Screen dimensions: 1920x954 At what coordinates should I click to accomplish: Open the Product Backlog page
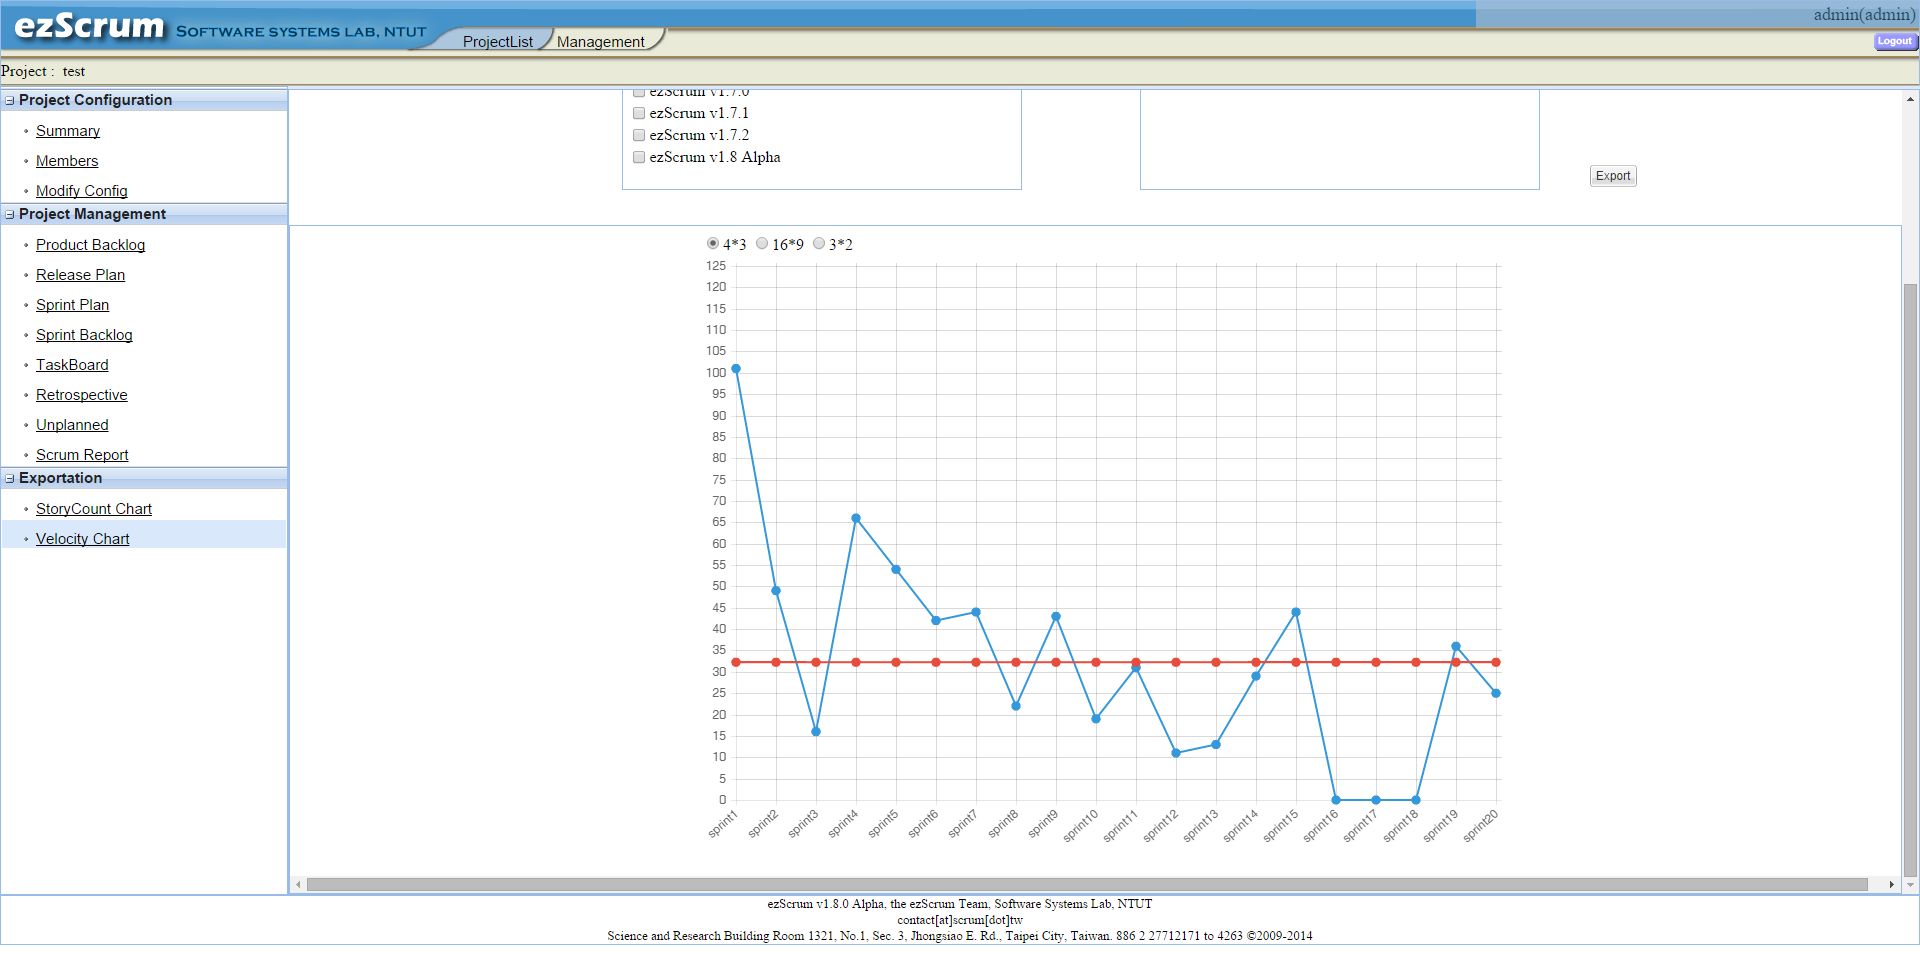(90, 245)
